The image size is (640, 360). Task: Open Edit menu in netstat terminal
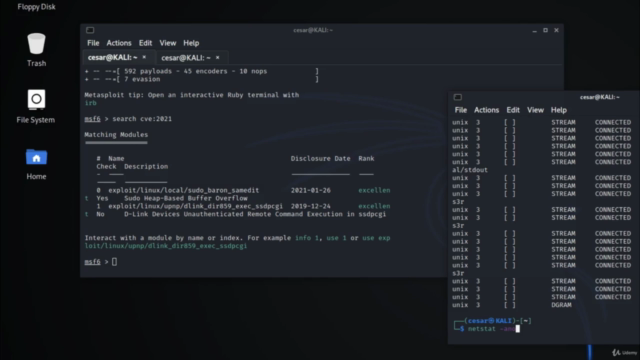click(x=513, y=110)
